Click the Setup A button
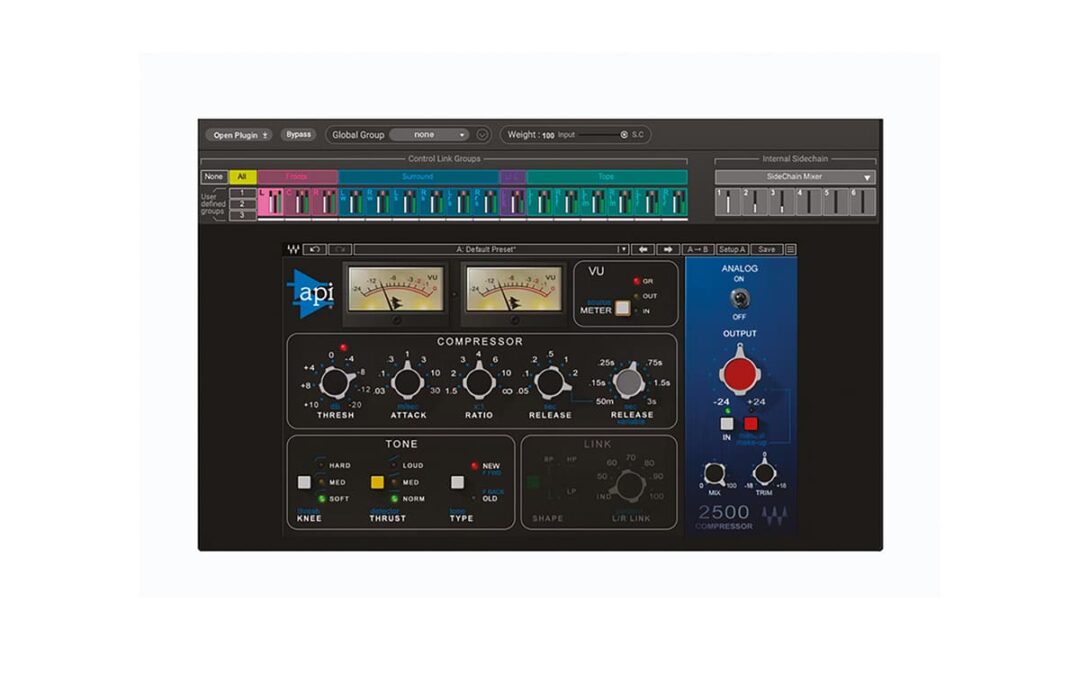Image resolution: width=1080 pixels, height=675 pixels. tap(731, 249)
